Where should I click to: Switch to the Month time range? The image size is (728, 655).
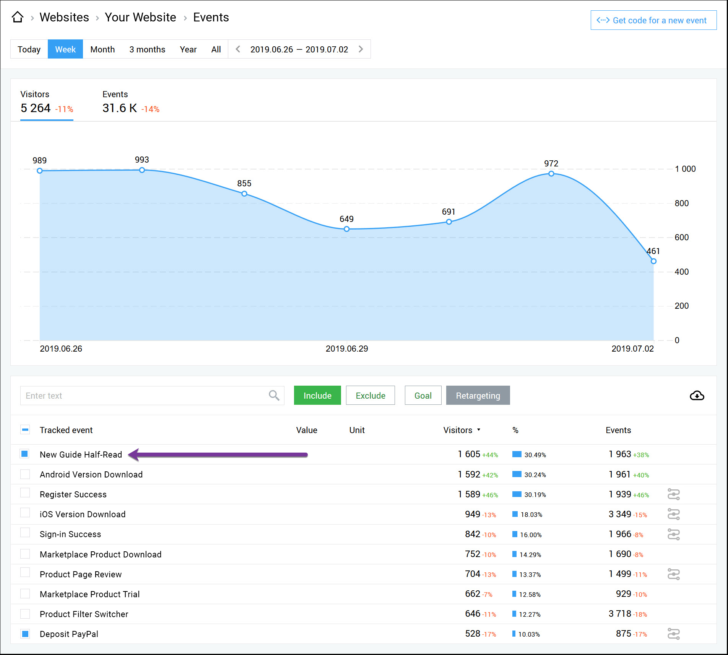coord(102,49)
